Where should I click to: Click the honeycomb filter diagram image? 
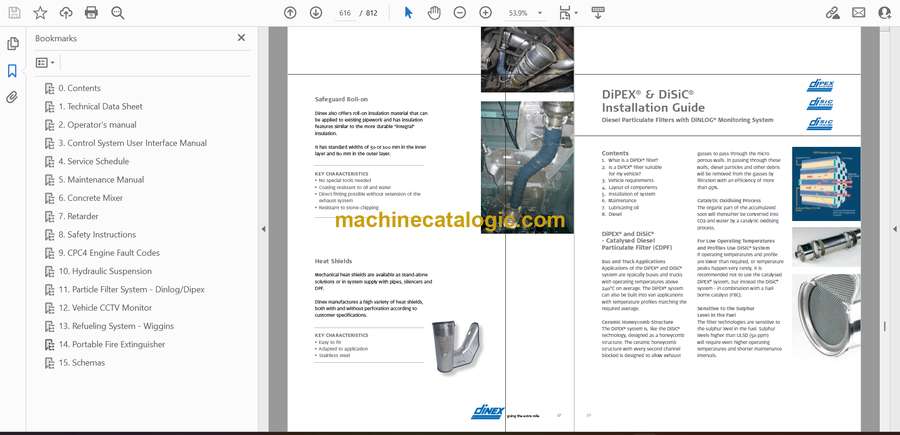826,184
